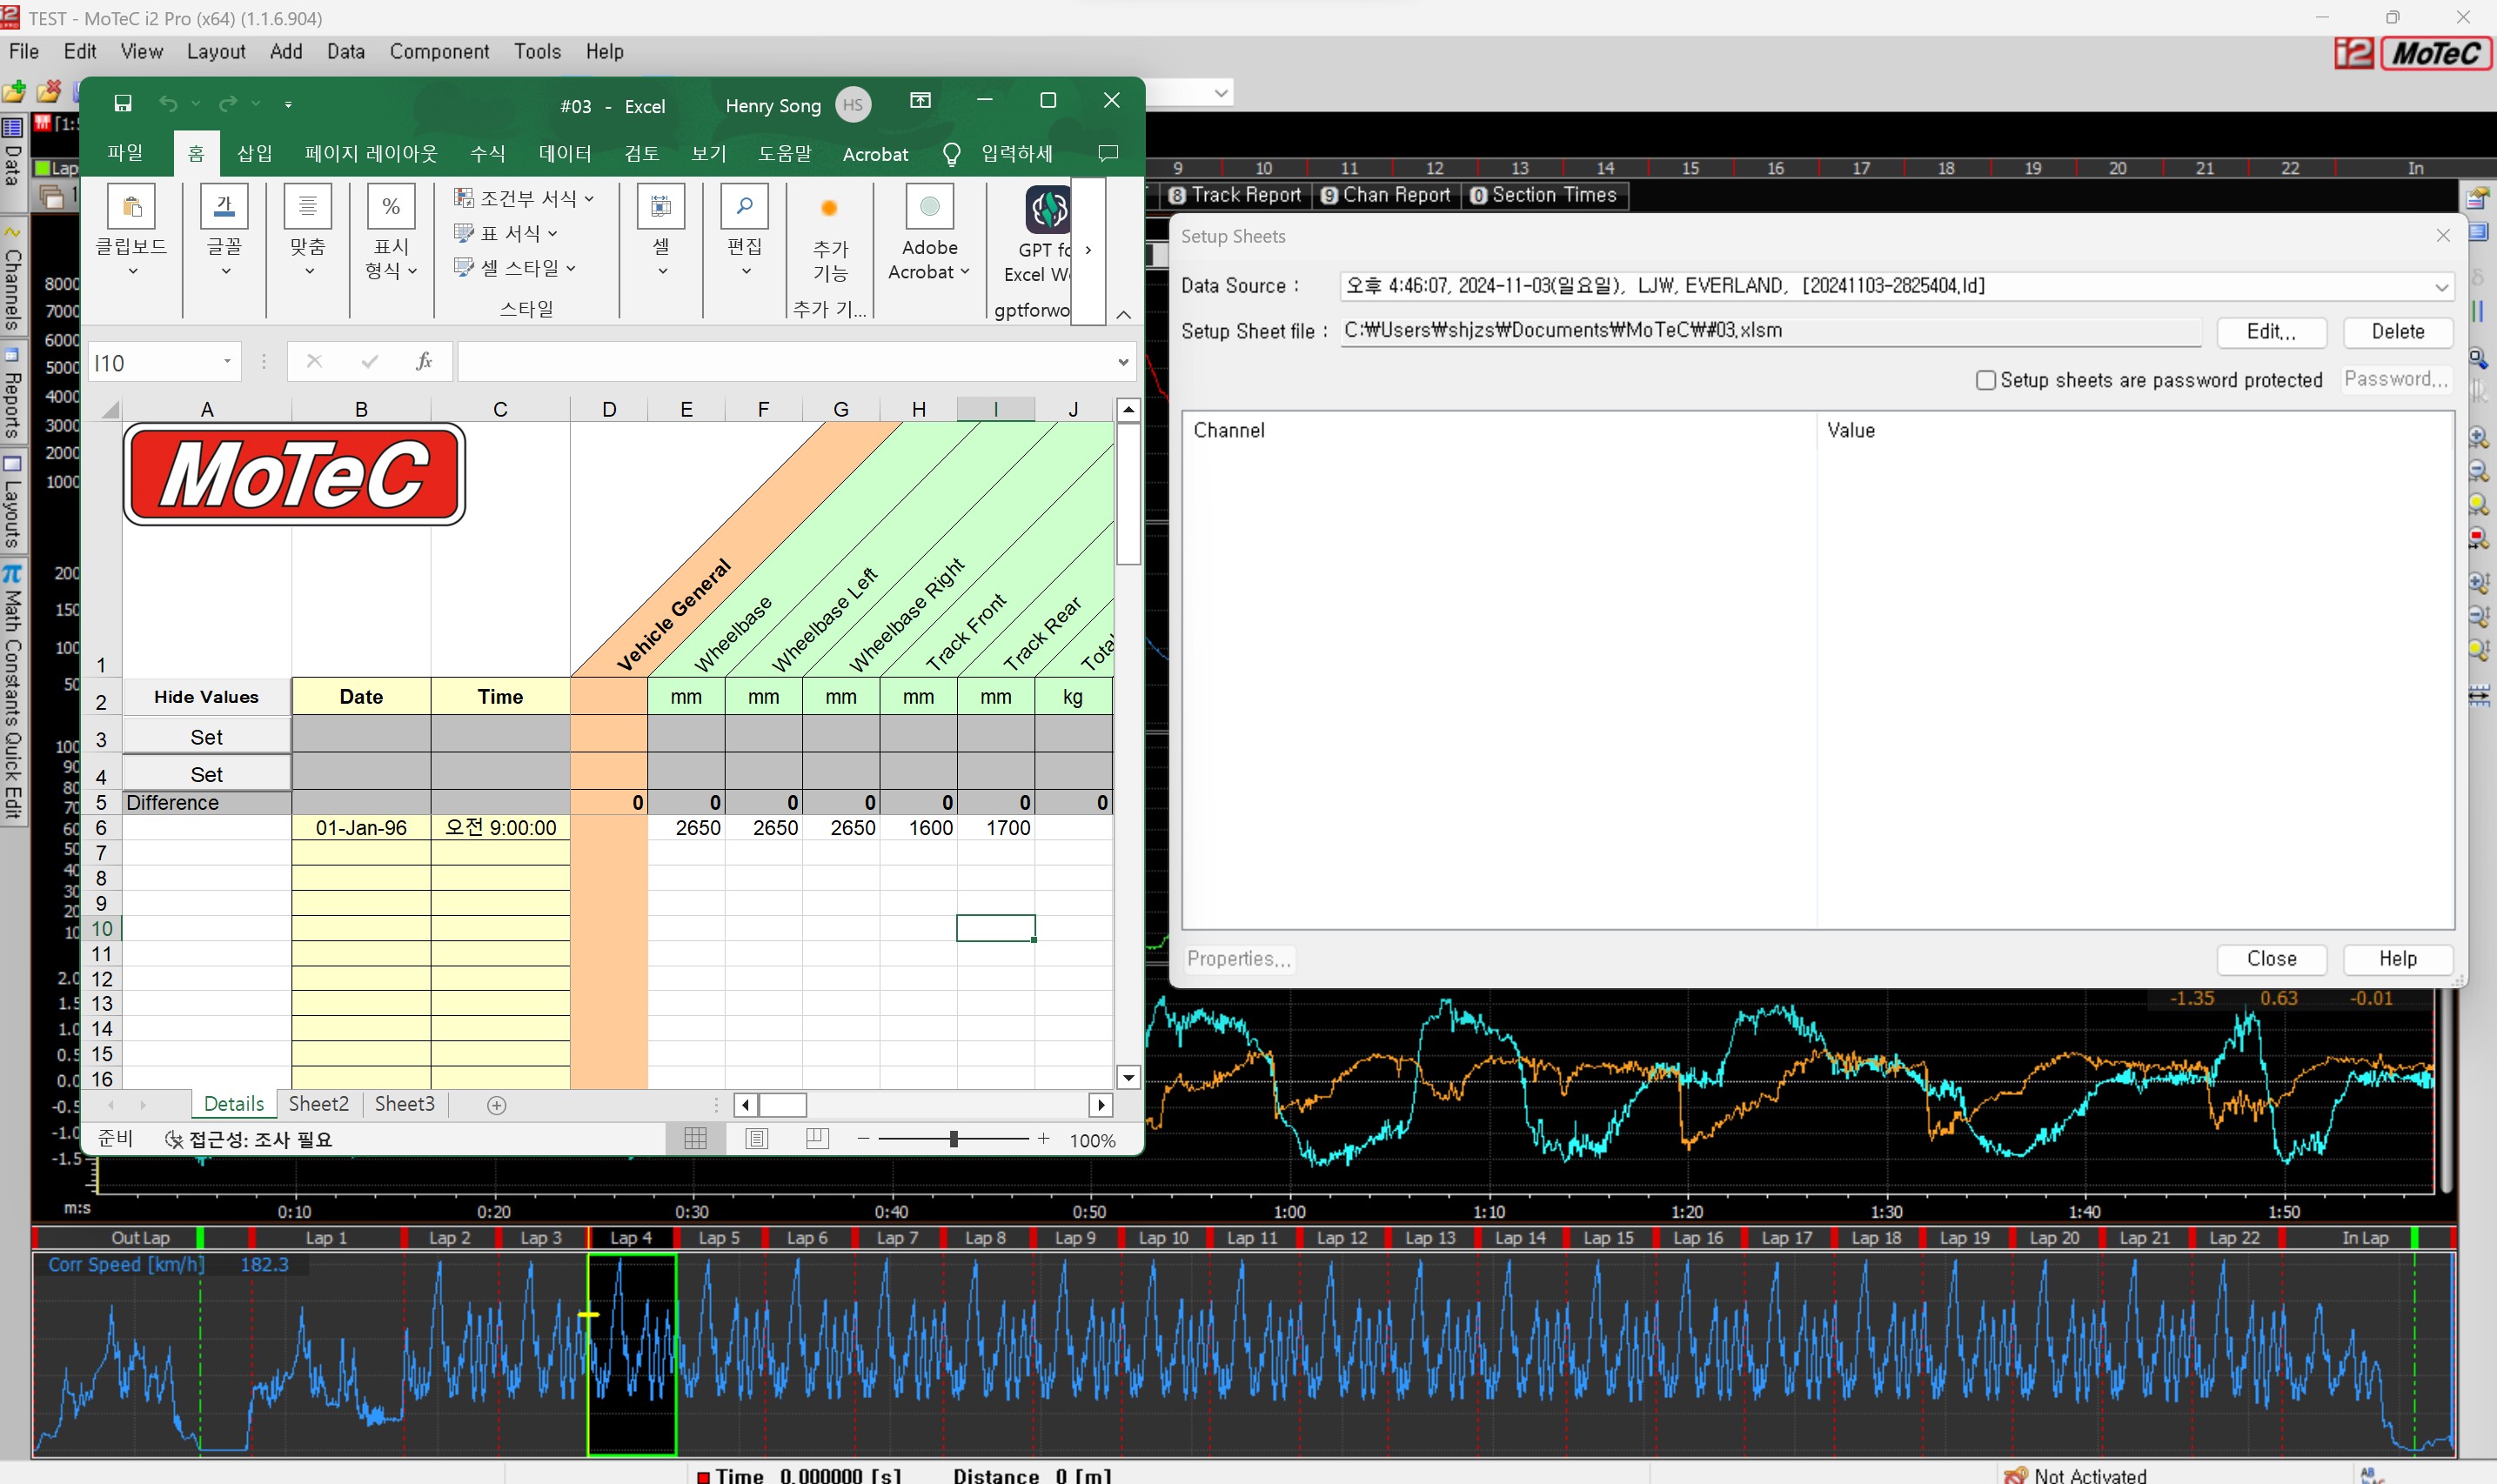Open the 편집 magnifier editing icon
This screenshot has width=2497, height=1484.
[x=745, y=207]
